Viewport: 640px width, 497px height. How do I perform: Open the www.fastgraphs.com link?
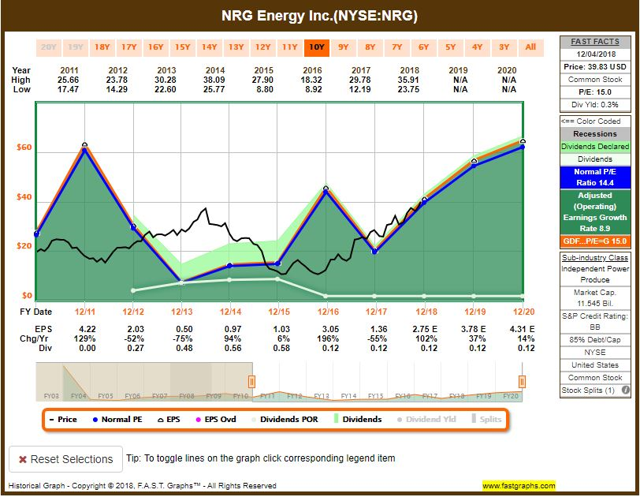[x=519, y=486]
